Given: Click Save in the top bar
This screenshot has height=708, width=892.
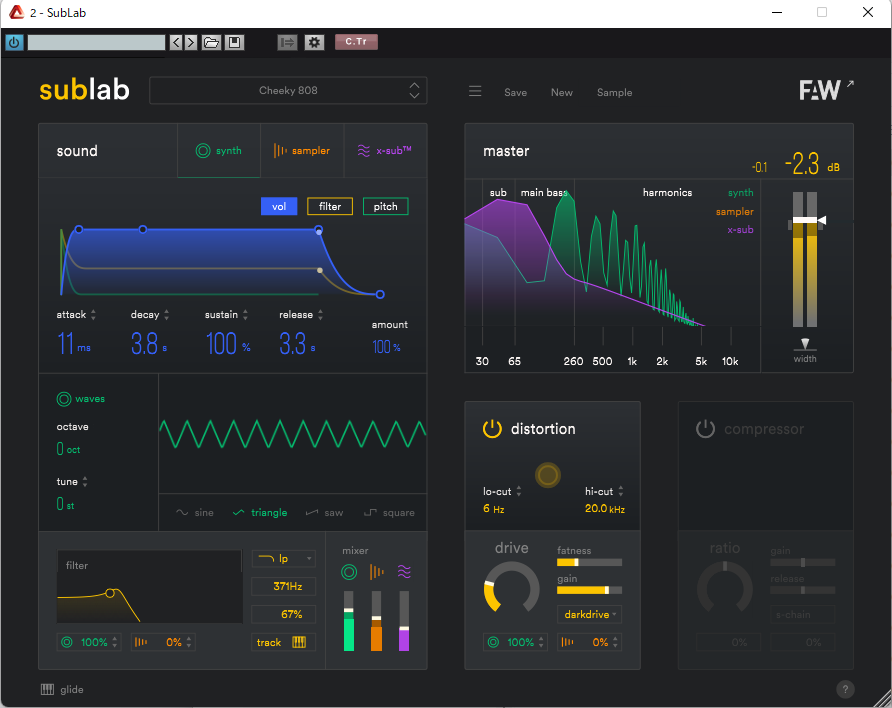Looking at the screenshot, I should click(515, 92).
